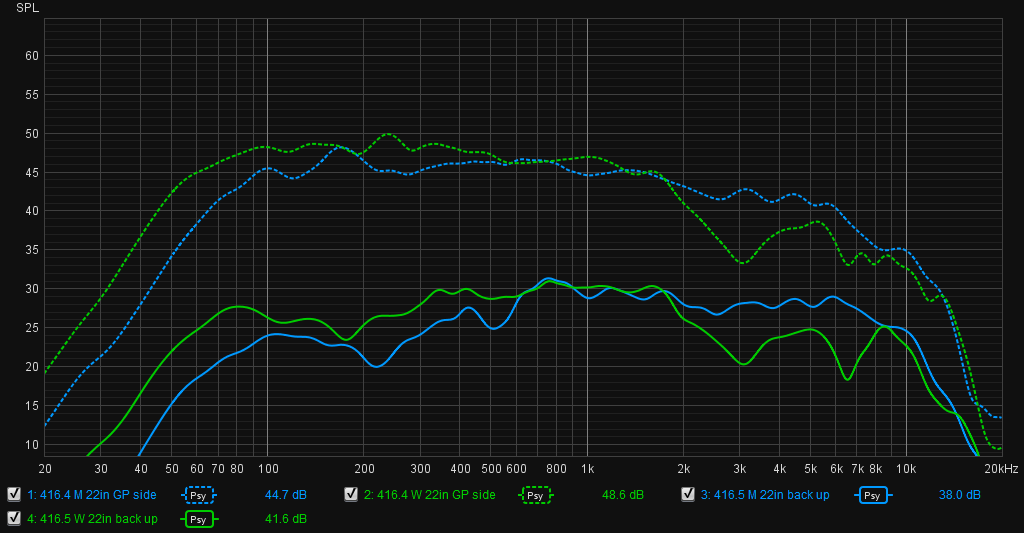Click the 2k frequency axis label
Image resolution: width=1024 pixels, height=533 pixels.
(684, 469)
